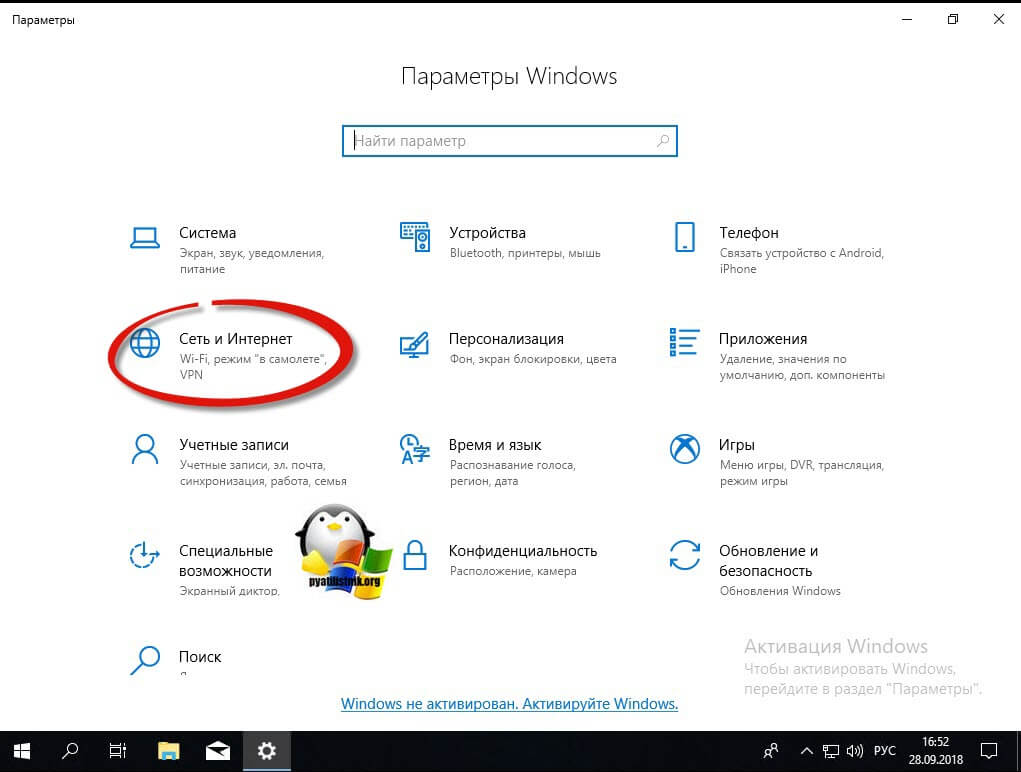Open the Приложения apps list icon

684,343
